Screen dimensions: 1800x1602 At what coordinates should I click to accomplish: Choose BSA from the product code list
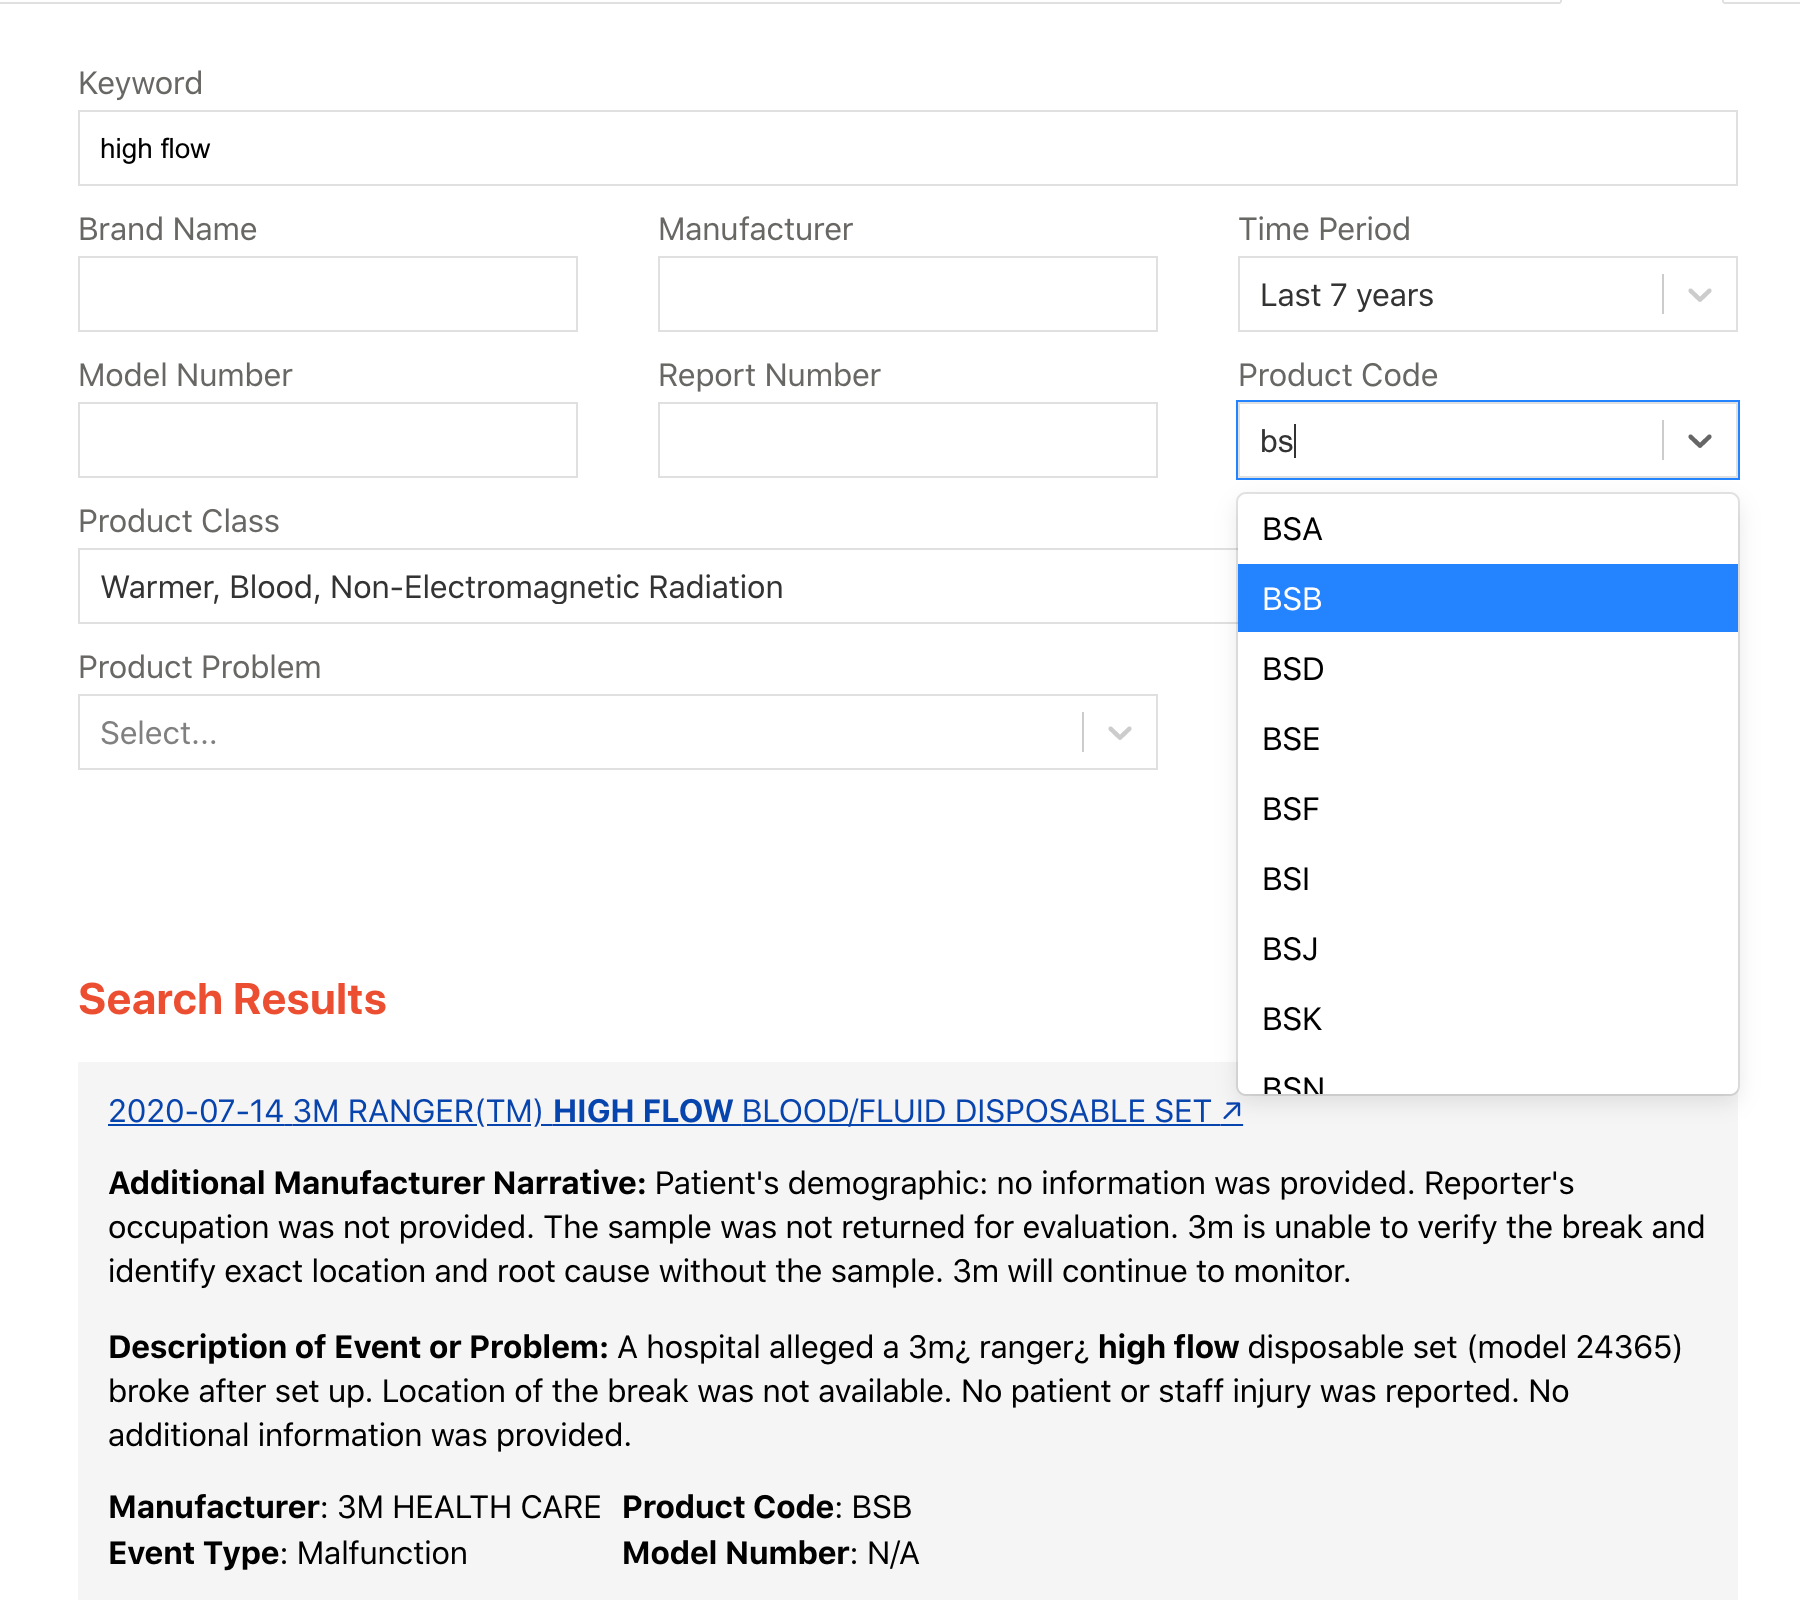click(x=1486, y=529)
